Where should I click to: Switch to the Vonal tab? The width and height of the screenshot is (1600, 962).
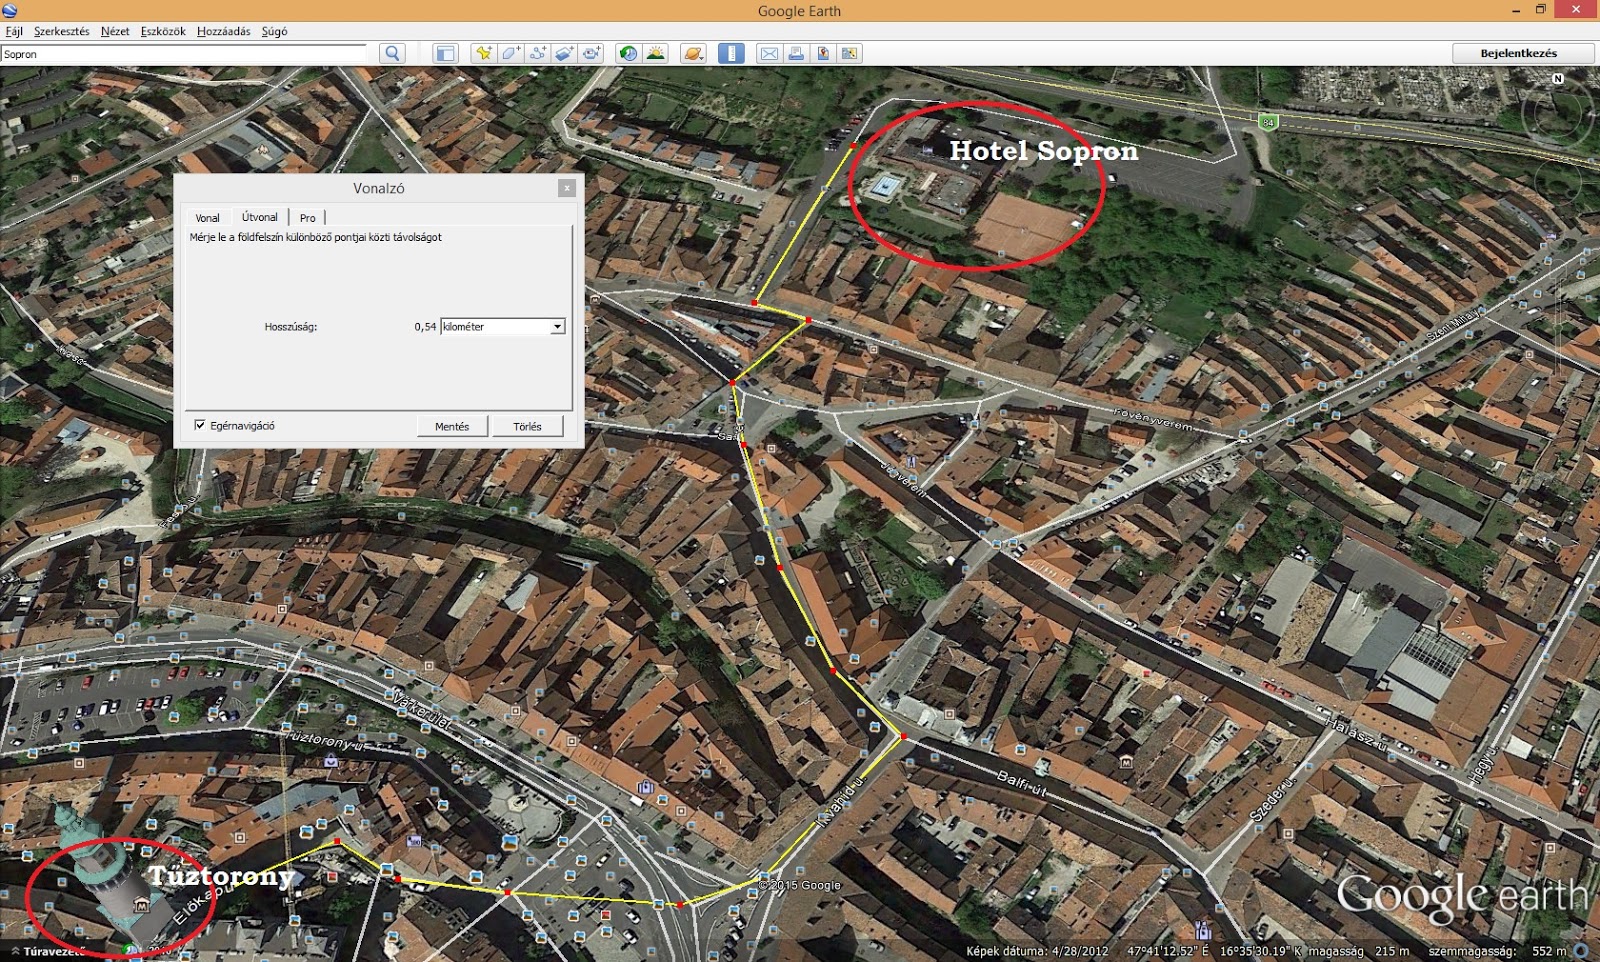coord(207,218)
